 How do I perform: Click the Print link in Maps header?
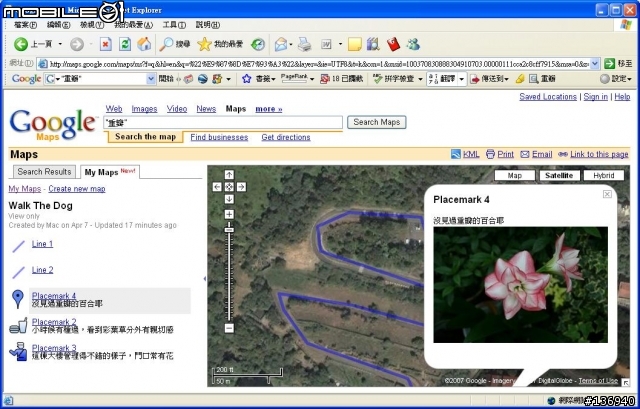tap(505, 154)
